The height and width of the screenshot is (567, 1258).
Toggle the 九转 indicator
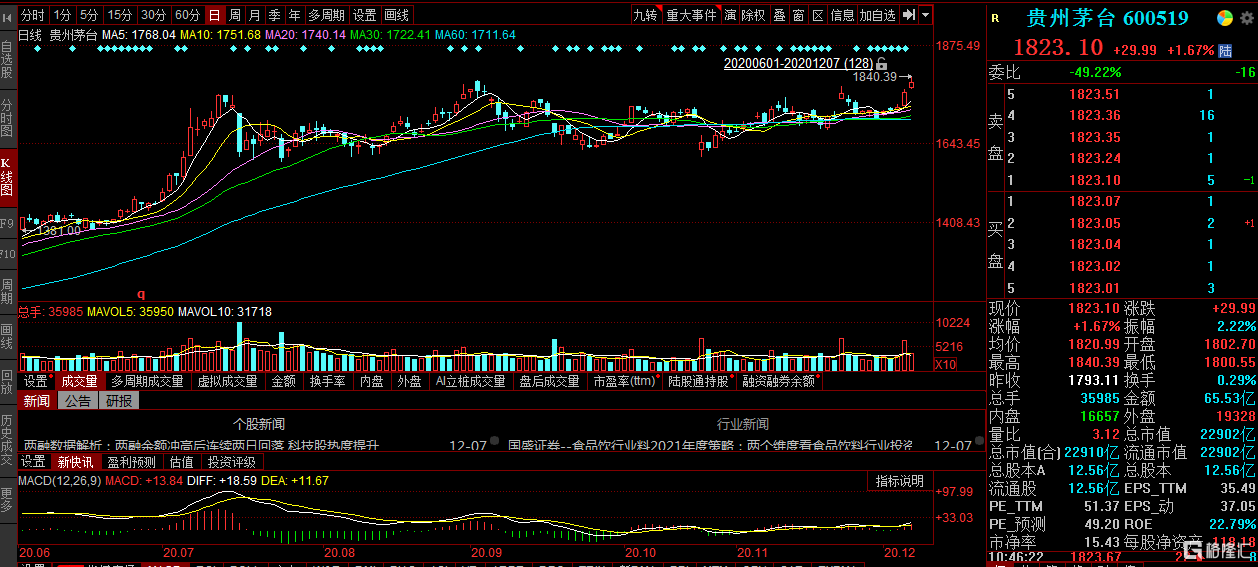point(646,15)
